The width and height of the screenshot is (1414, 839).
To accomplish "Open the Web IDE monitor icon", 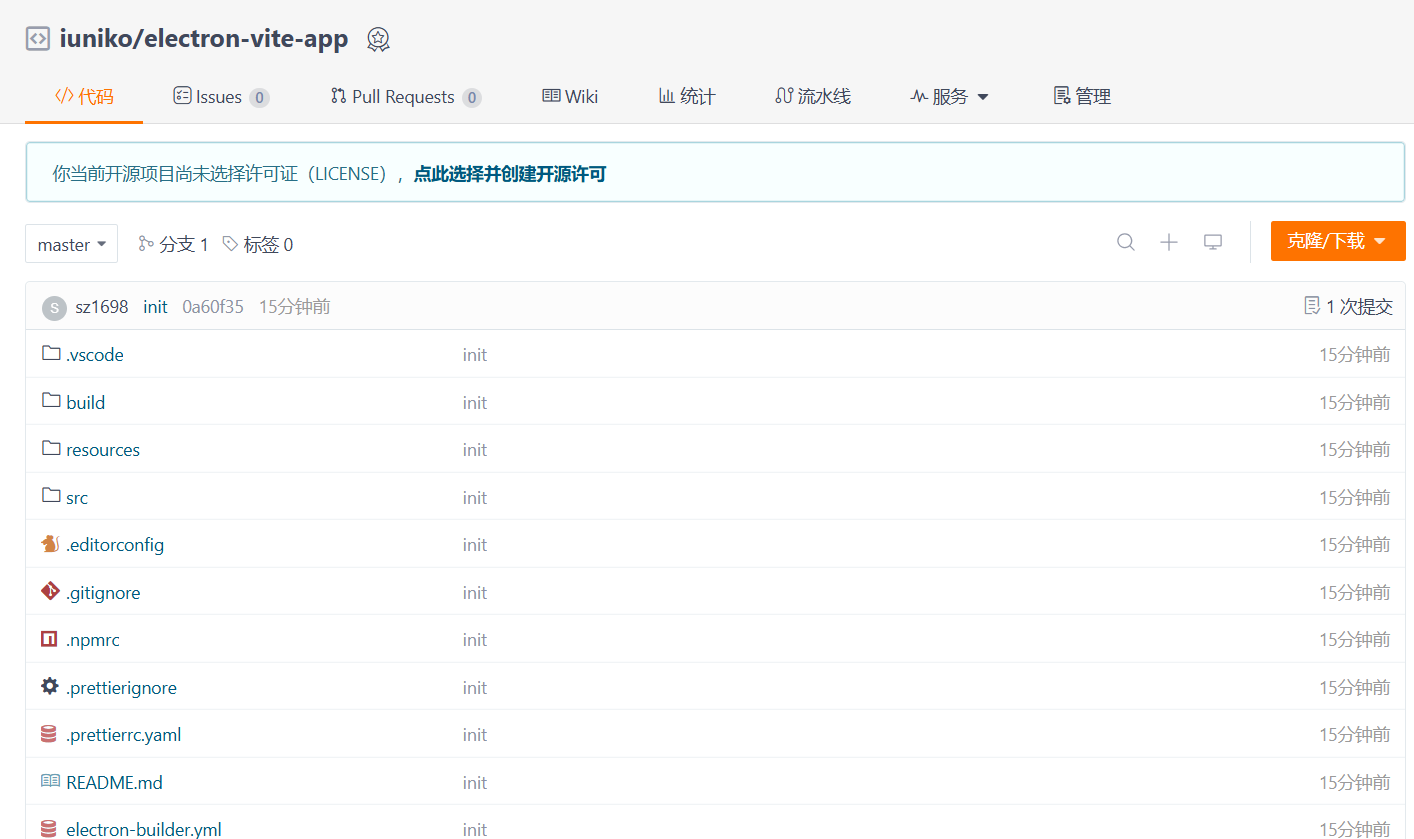I will [x=1213, y=242].
